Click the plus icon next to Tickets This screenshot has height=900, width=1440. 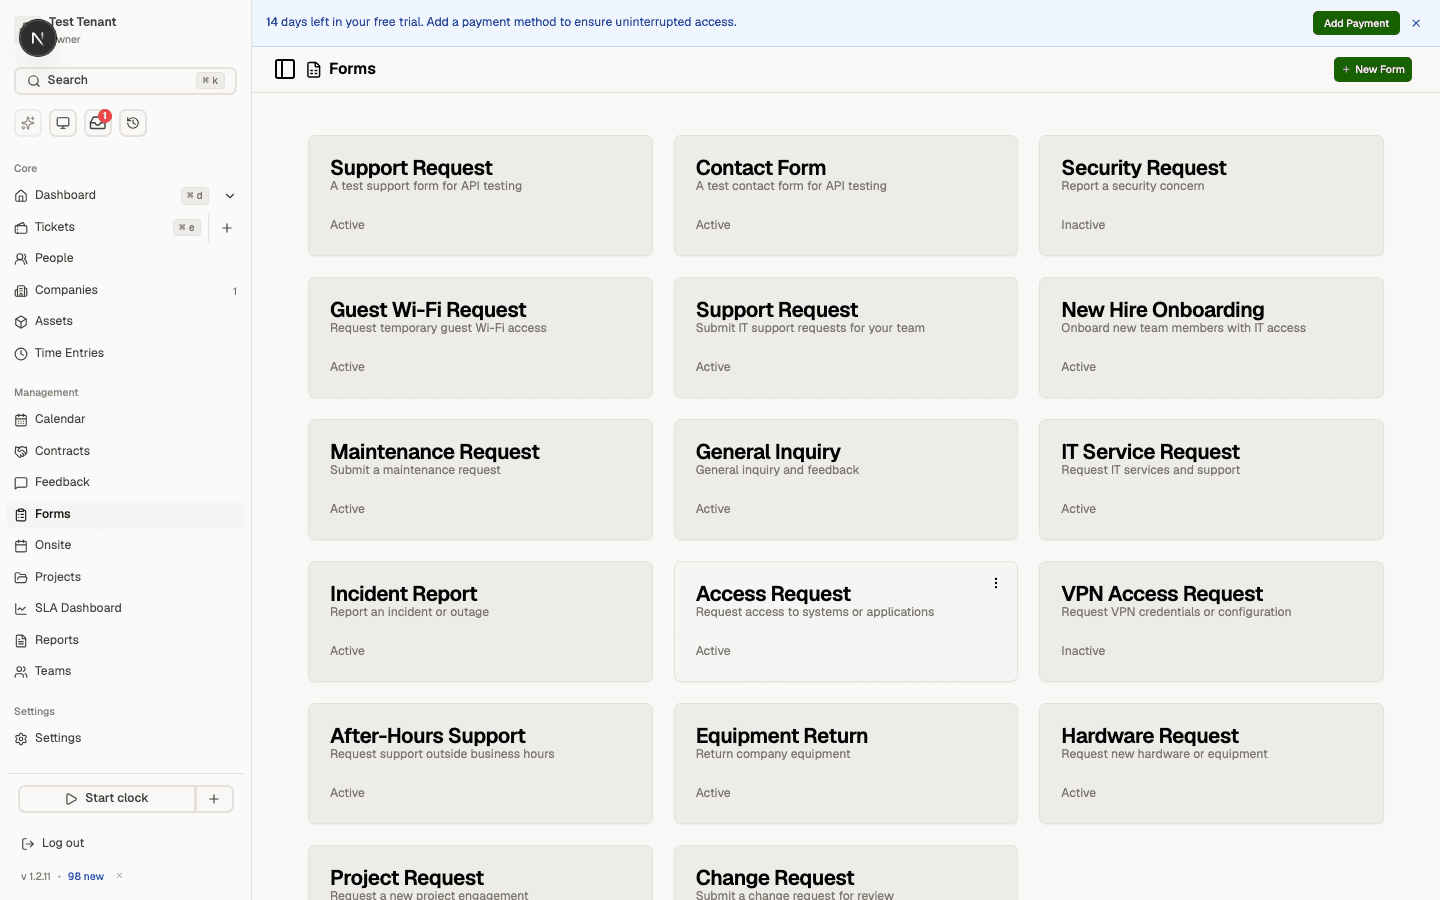point(227,228)
